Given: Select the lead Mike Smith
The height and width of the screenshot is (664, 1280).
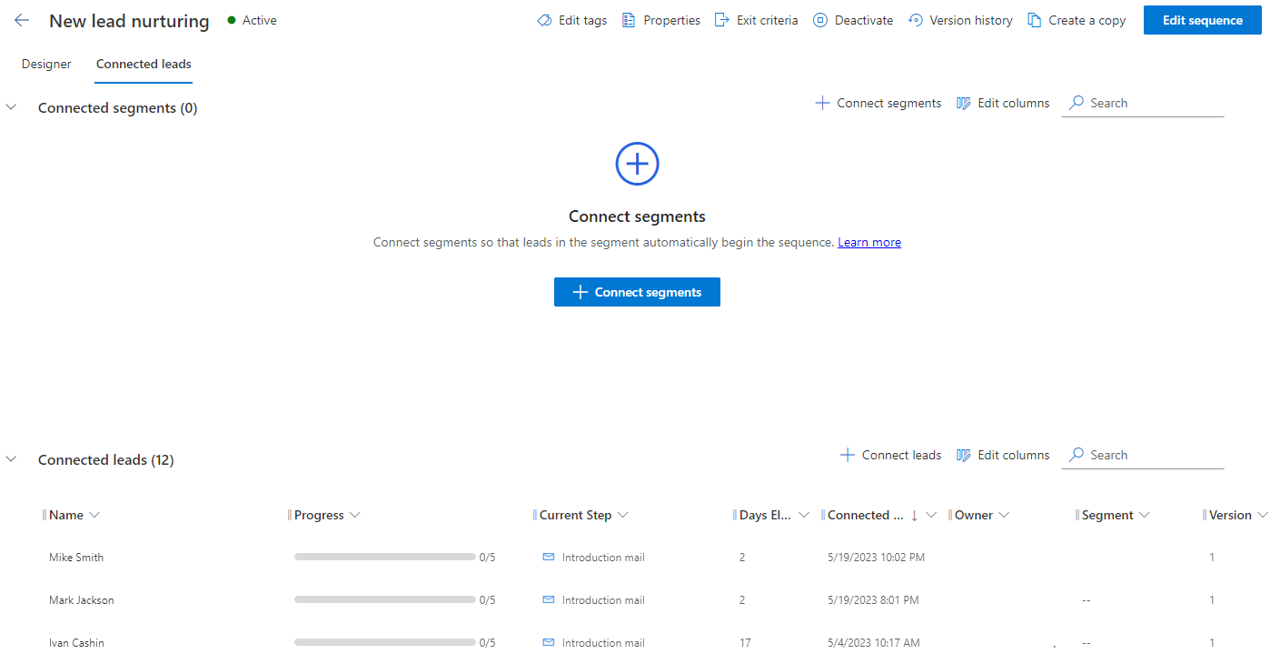Looking at the screenshot, I should point(76,557).
